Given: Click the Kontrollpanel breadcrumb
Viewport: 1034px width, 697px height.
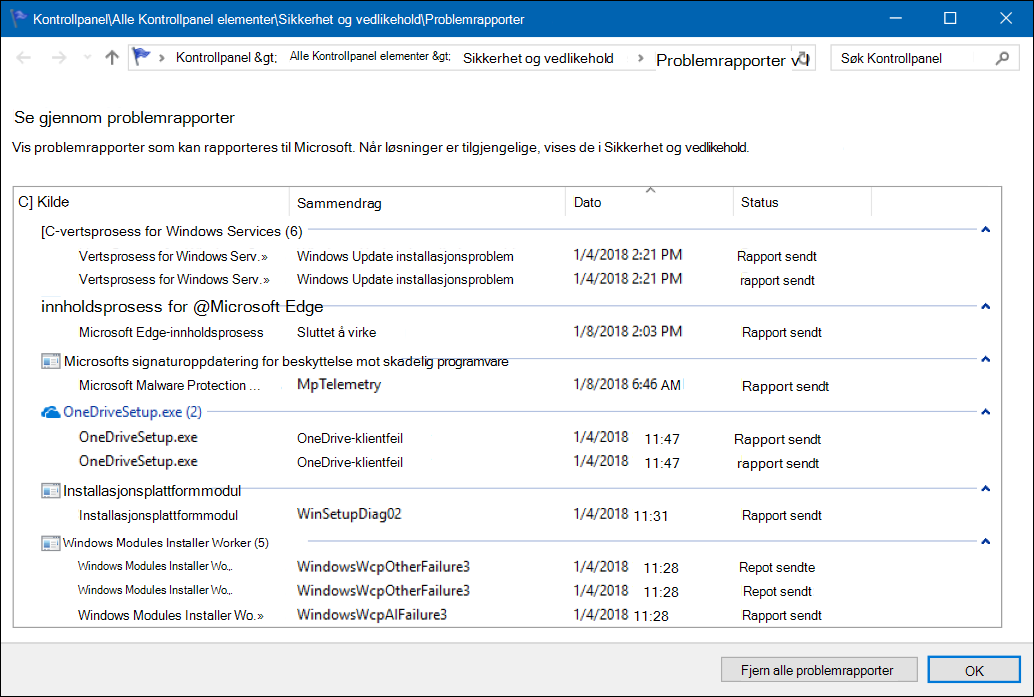Looking at the screenshot, I should (x=226, y=57).
